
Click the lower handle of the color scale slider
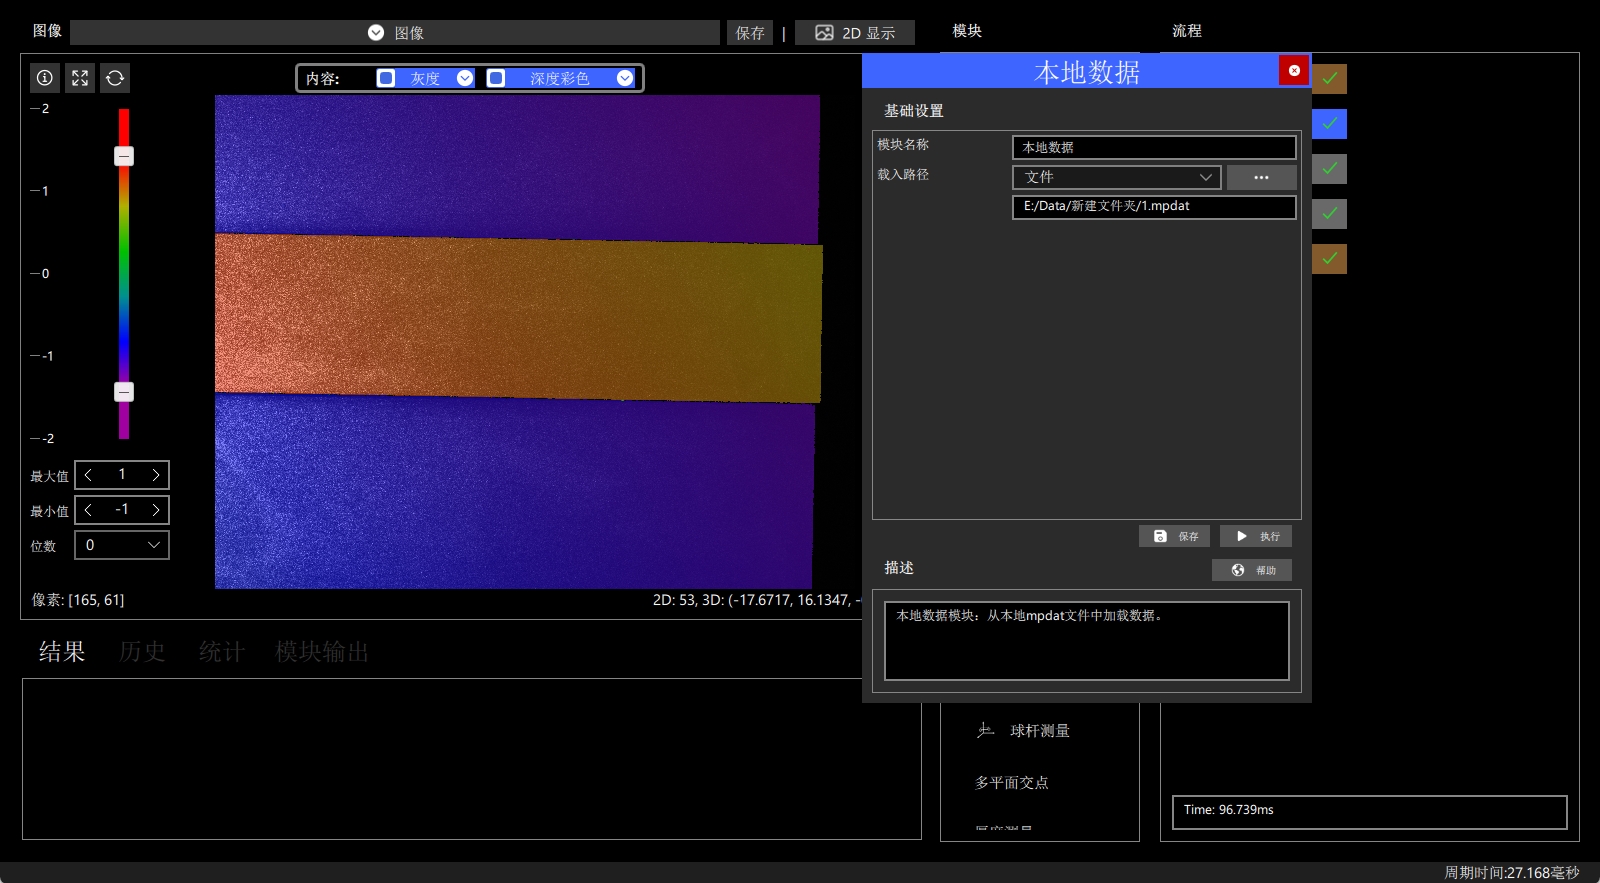click(124, 392)
